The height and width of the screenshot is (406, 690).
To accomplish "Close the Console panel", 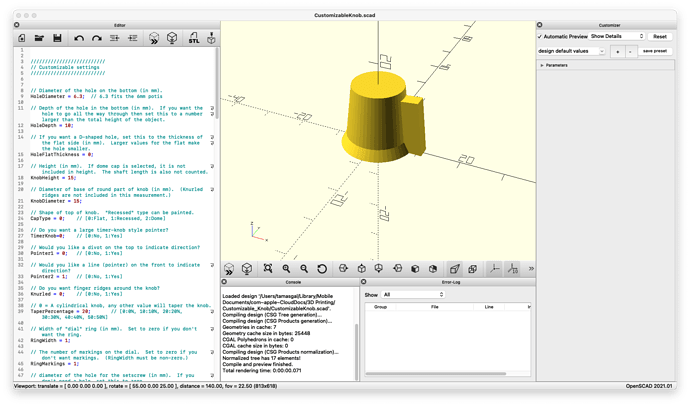I will pos(224,282).
